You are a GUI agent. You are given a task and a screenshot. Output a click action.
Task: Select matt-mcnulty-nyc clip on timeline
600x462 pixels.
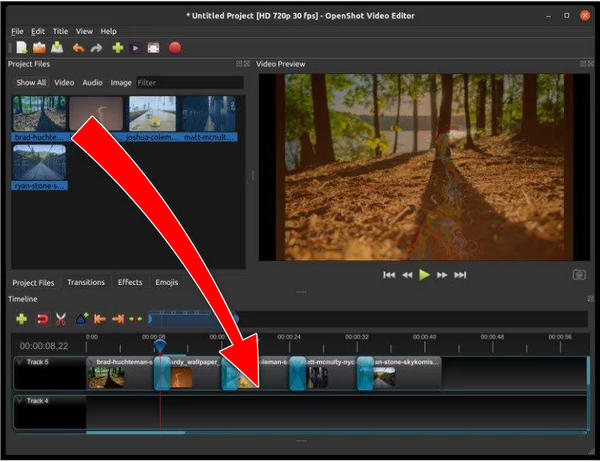[x=330, y=373]
